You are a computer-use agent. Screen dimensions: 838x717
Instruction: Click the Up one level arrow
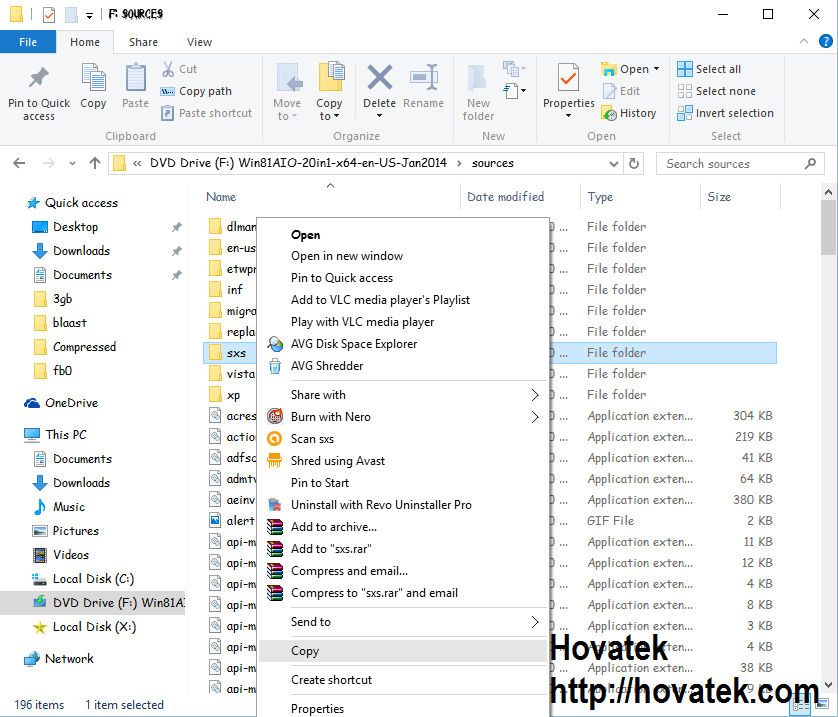pos(95,163)
